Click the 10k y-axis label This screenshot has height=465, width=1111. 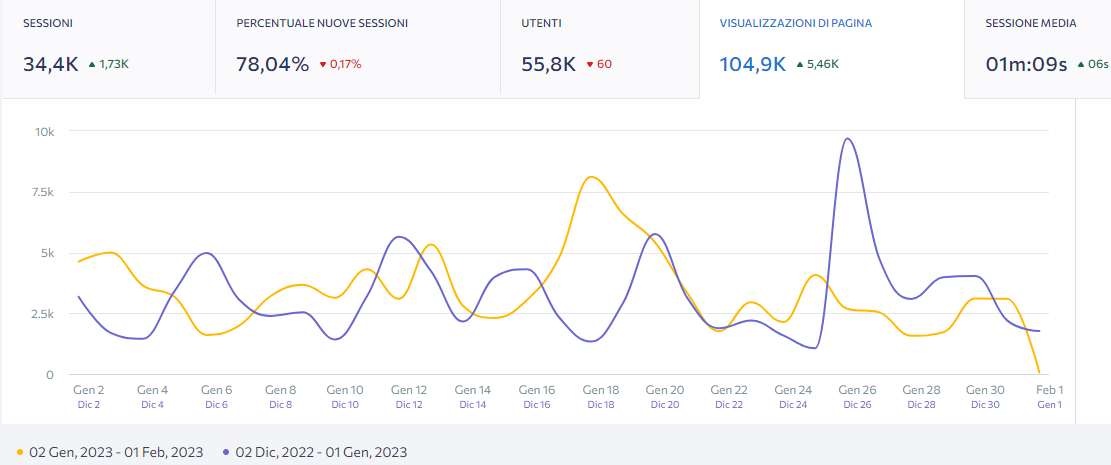(x=44, y=131)
